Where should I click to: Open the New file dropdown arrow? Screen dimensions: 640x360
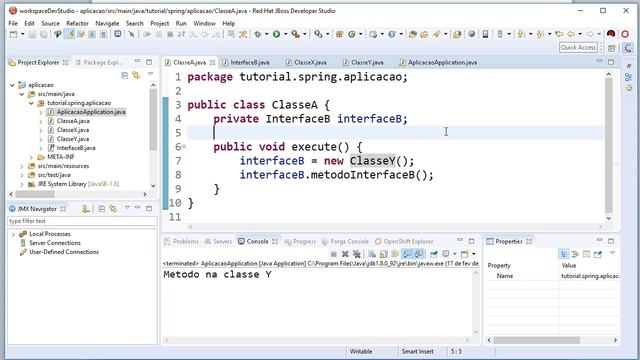[22, 34]
